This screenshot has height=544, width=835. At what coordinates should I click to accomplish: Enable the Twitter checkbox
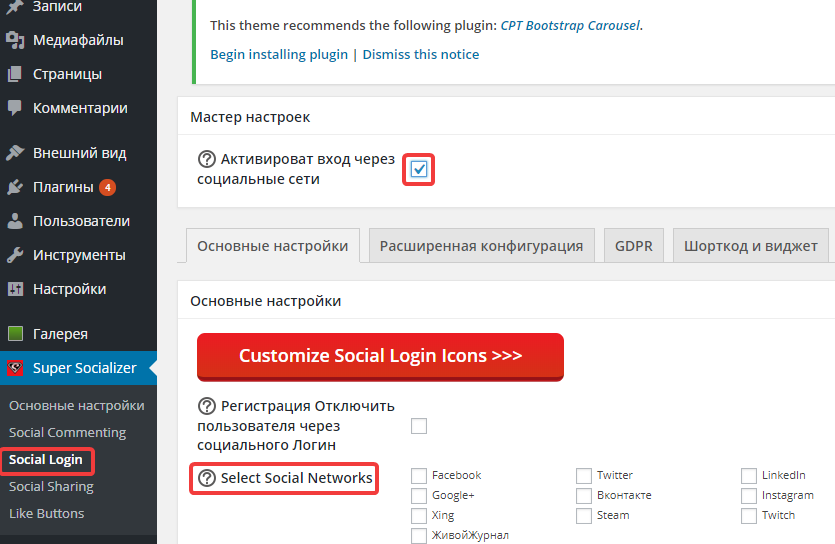click(x=584, y=475)
